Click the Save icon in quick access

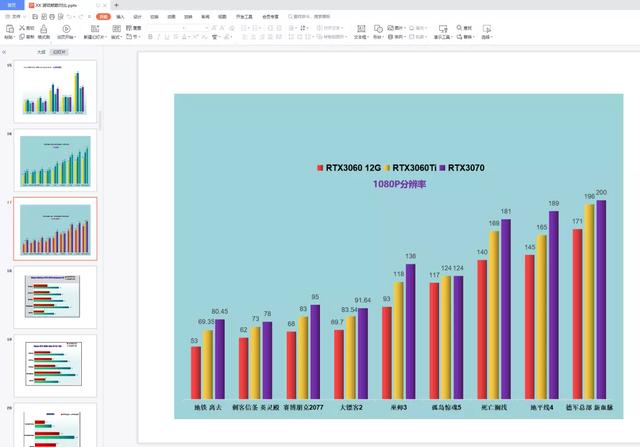click(35, 17)
